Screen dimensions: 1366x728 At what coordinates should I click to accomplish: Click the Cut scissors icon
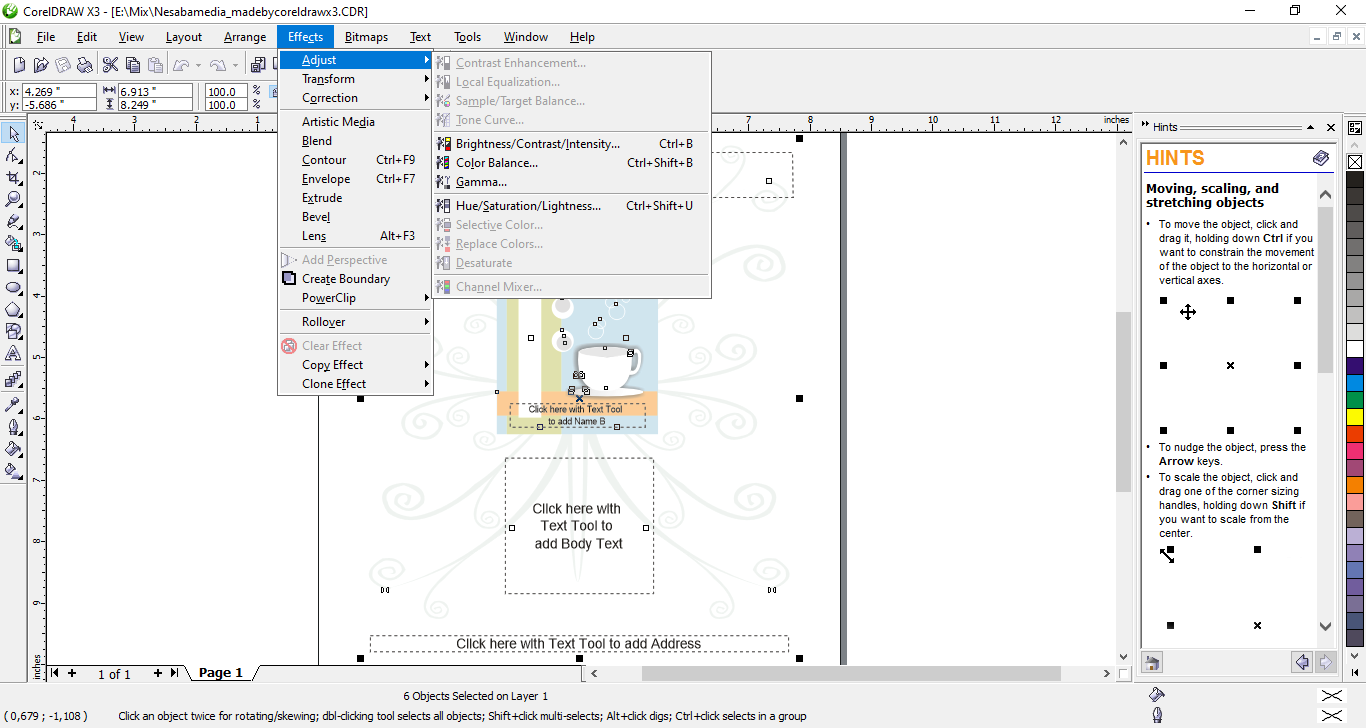point(110,65)
